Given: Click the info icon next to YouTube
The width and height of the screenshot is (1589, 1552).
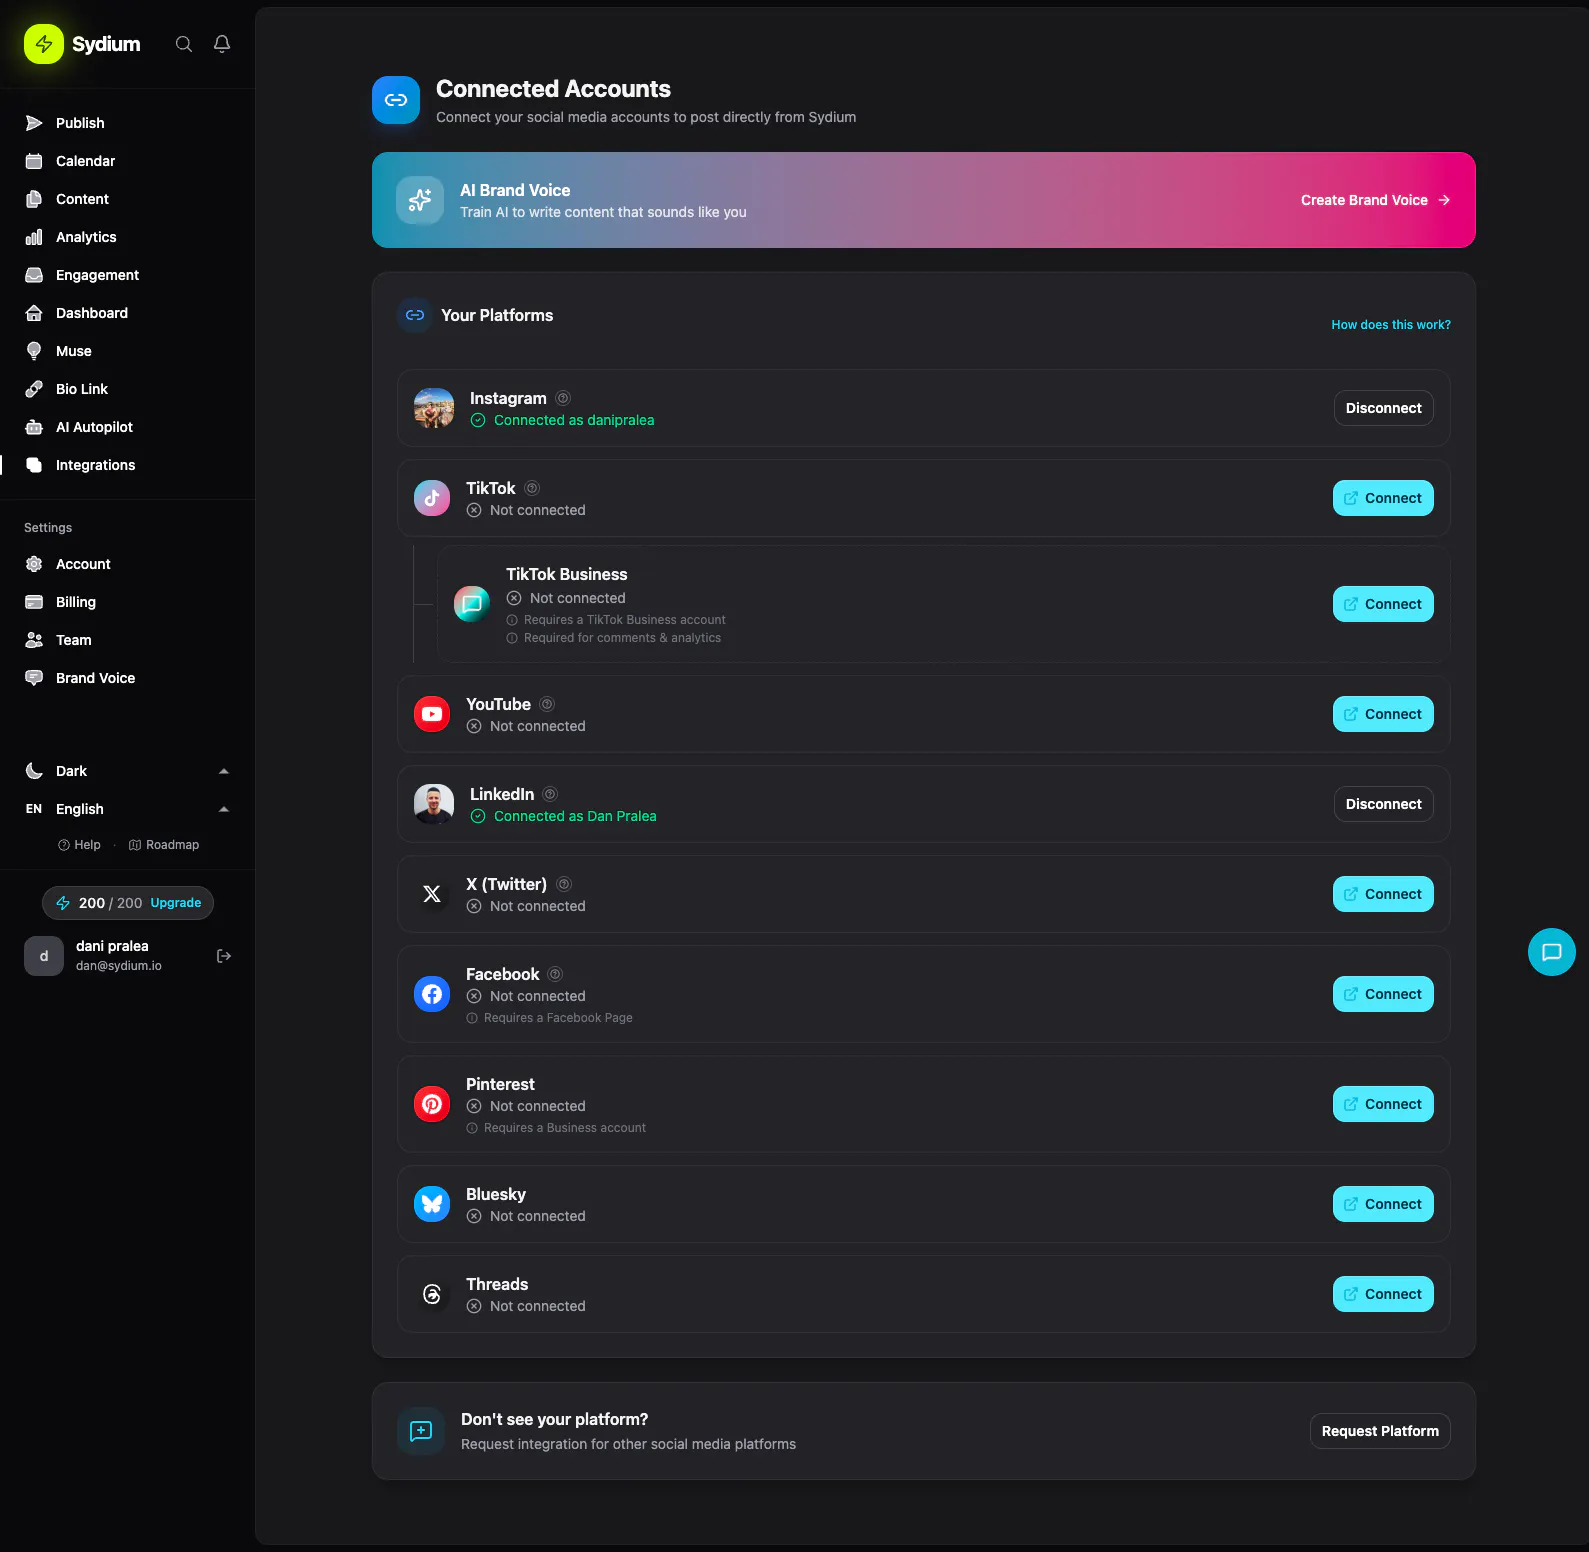Looking at the screenshot, I should click(x=547, y=704).
